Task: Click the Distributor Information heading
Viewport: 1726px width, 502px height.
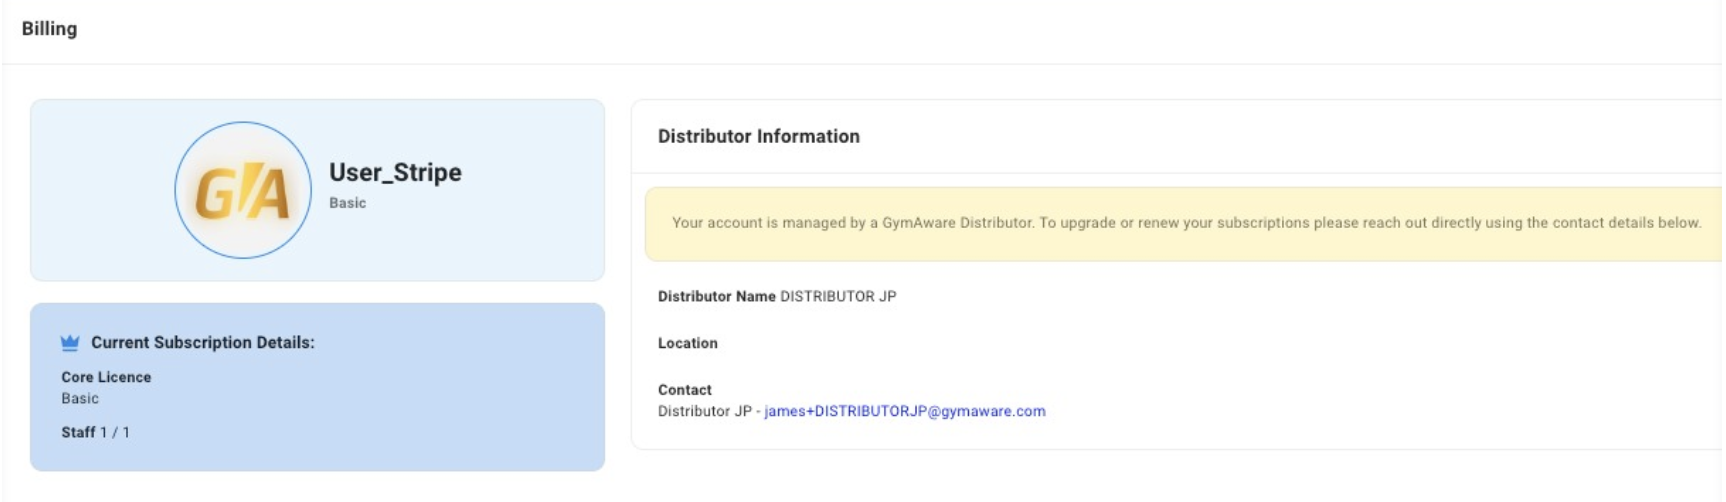Action: click(758, 136)
